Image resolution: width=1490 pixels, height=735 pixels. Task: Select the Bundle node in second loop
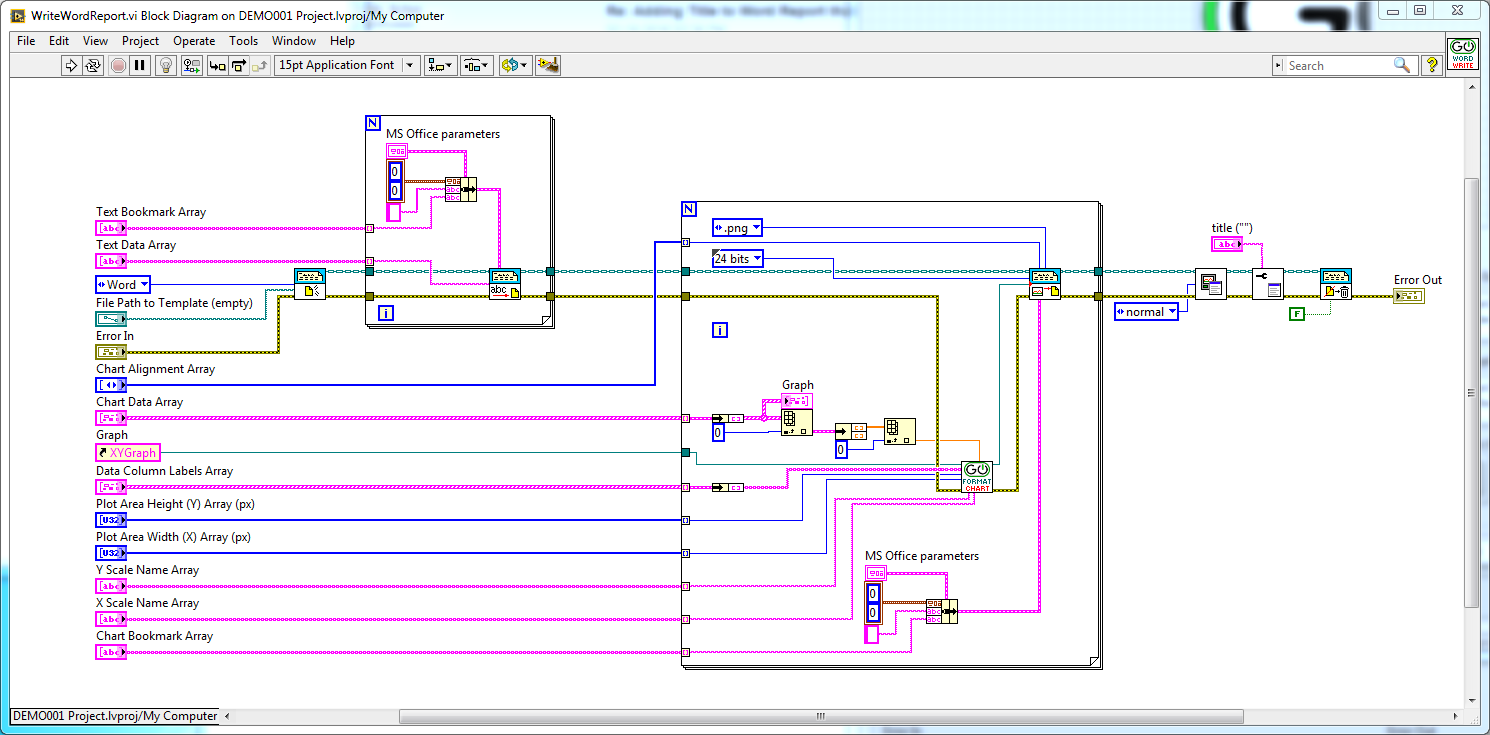(x=942, y=611)
